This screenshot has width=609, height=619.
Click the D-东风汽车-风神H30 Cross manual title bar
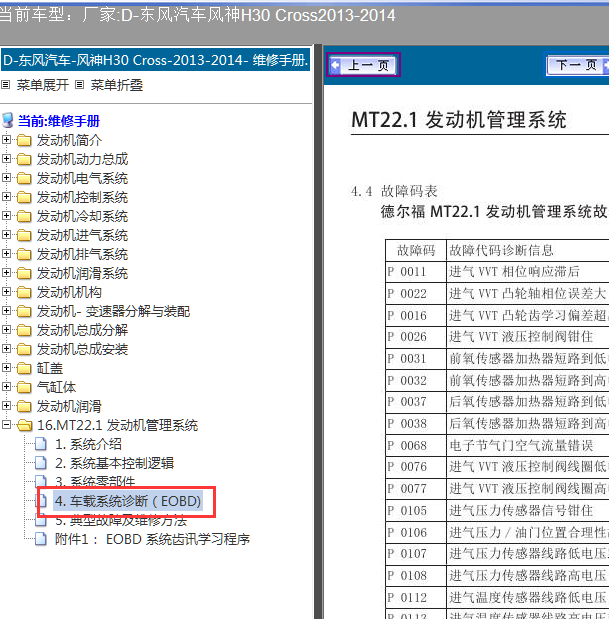pyautogui.click(x=156, y=60)
